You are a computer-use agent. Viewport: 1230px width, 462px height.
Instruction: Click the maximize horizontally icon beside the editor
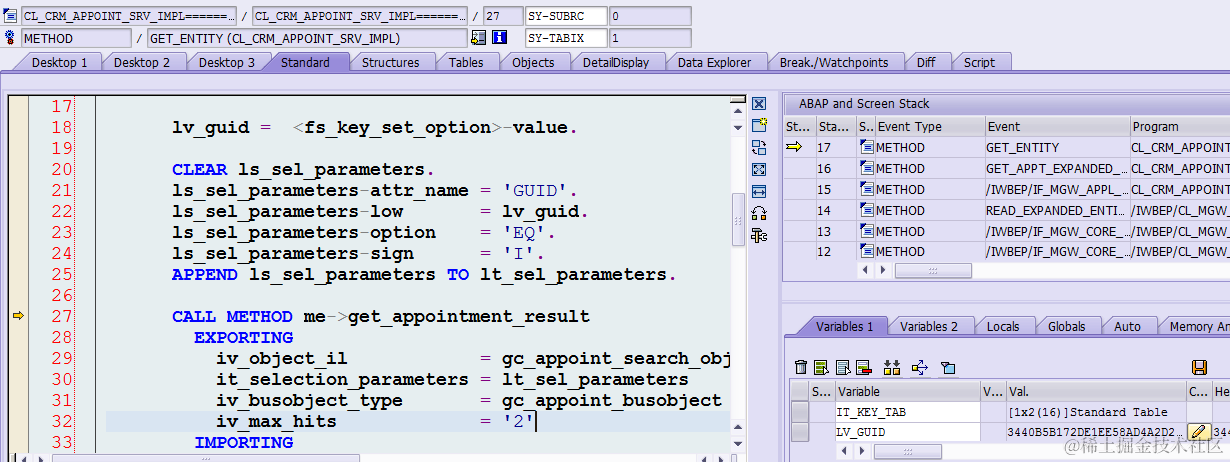pyautogui.click(x=759, y=191)
